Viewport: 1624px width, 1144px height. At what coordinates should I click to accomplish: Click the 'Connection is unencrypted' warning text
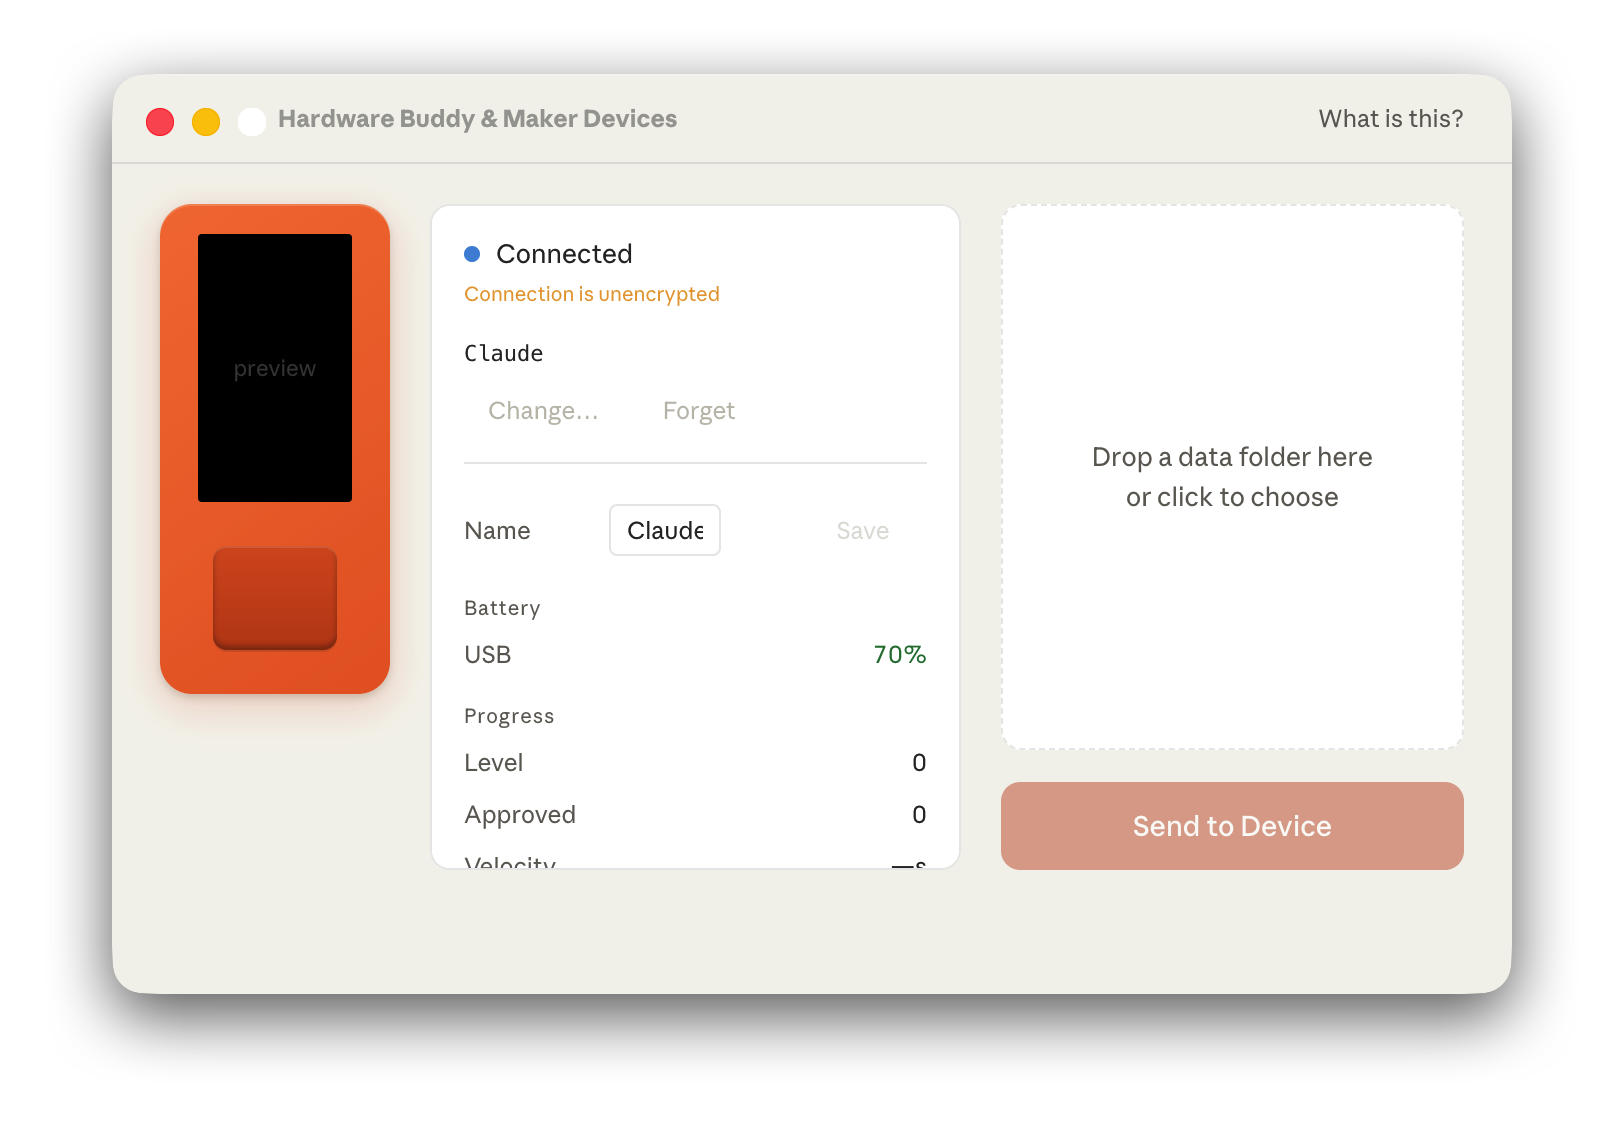(592, 293)
